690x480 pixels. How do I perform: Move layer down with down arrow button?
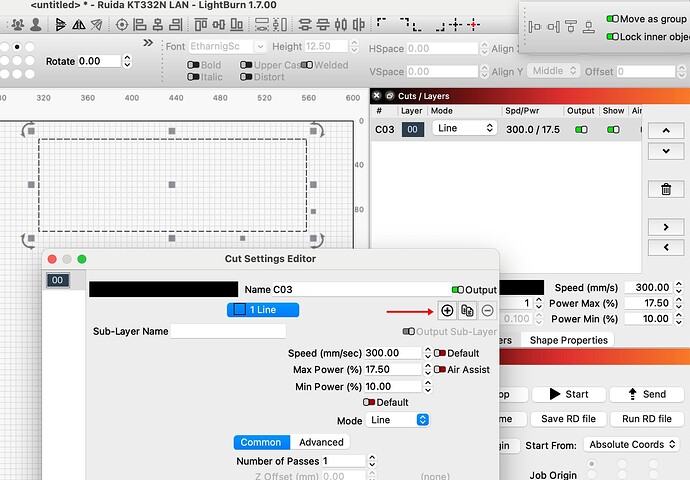click(666, 151)
